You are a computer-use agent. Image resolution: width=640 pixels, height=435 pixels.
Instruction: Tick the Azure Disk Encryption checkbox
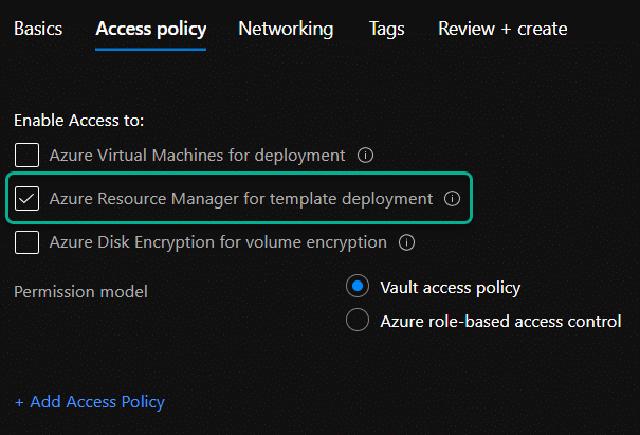coord(28,242)
